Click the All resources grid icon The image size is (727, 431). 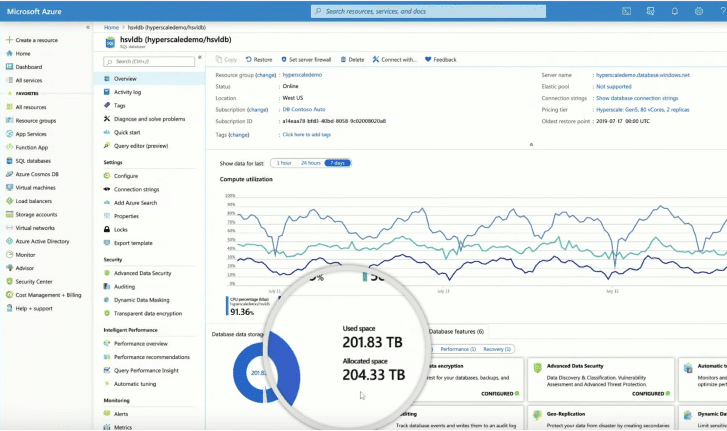pyautogui.click(x=9, y=107)
